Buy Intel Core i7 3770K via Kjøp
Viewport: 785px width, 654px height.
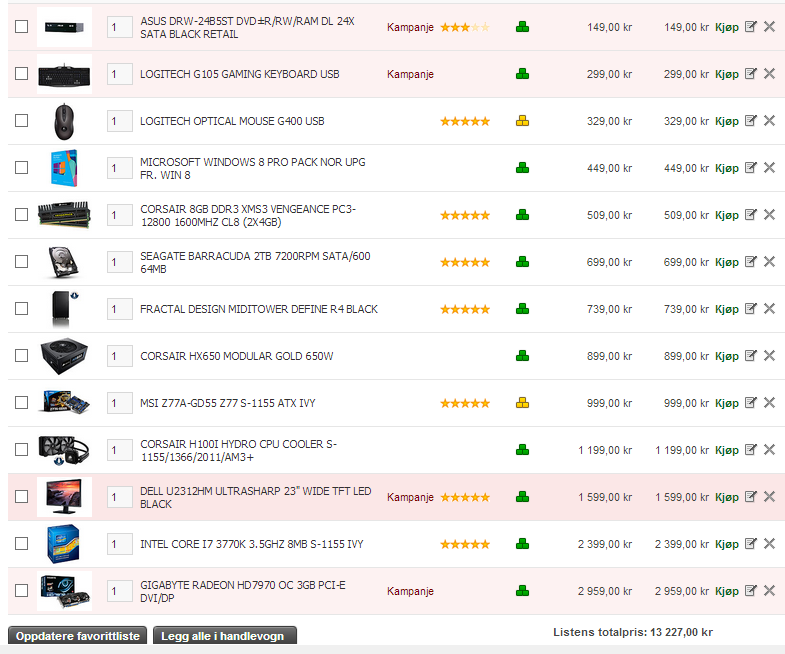tap(727, 544)
